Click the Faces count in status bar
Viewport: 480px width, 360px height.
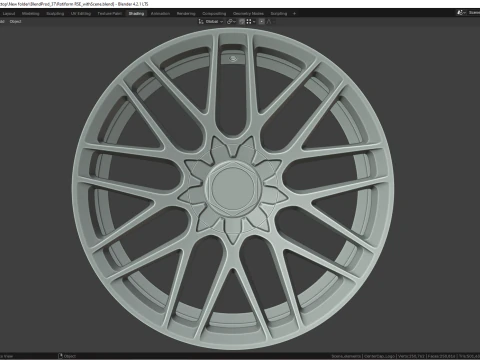(442, 356)
